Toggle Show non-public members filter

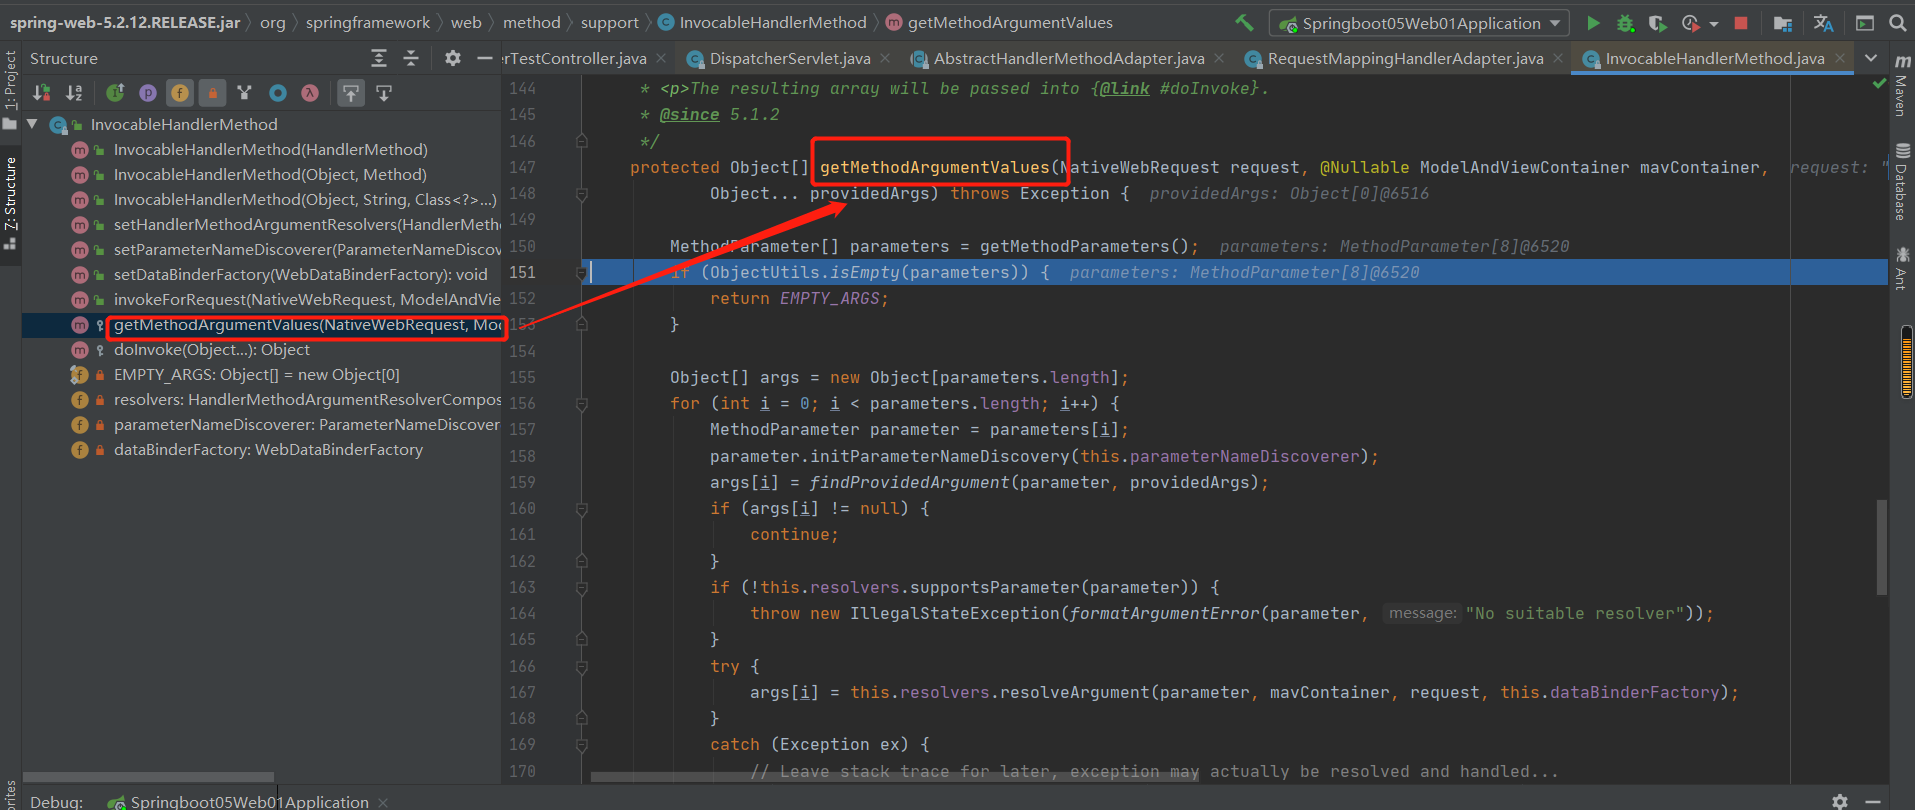click(212, 93)
